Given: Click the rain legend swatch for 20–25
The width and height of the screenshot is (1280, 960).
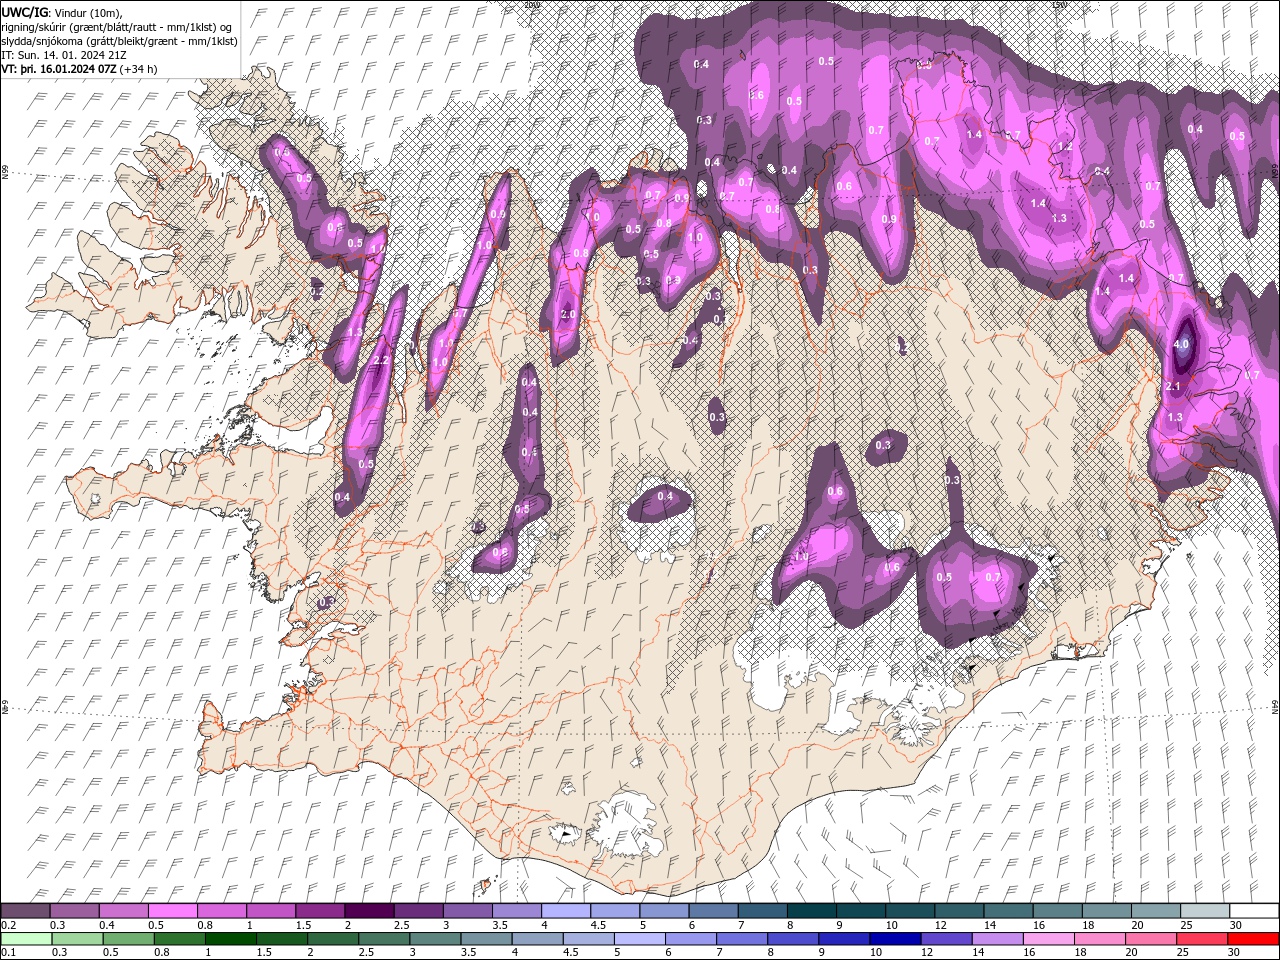Looking at the screenshot, I should click(x=1152, y=939).
